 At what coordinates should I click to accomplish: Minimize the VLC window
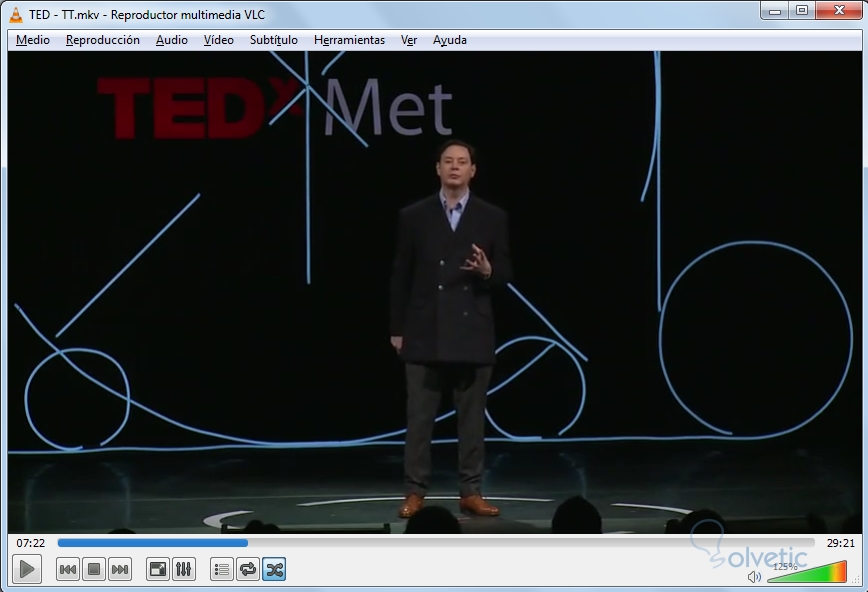[775, 11]
